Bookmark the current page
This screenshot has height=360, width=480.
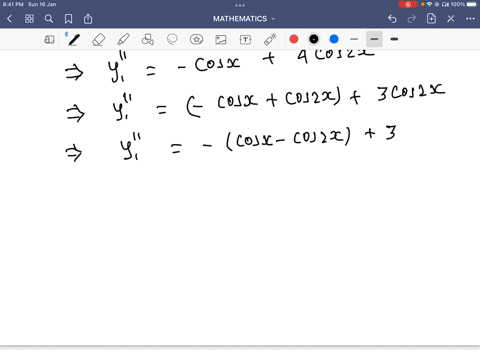(x=68, y=19)
